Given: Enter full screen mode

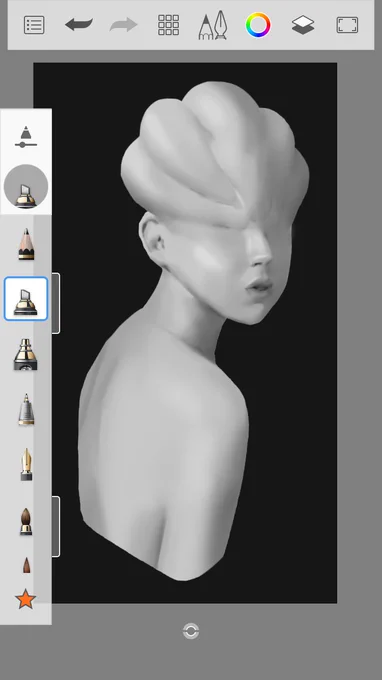Looking at the screenshot, I should (x=347, y=25).
